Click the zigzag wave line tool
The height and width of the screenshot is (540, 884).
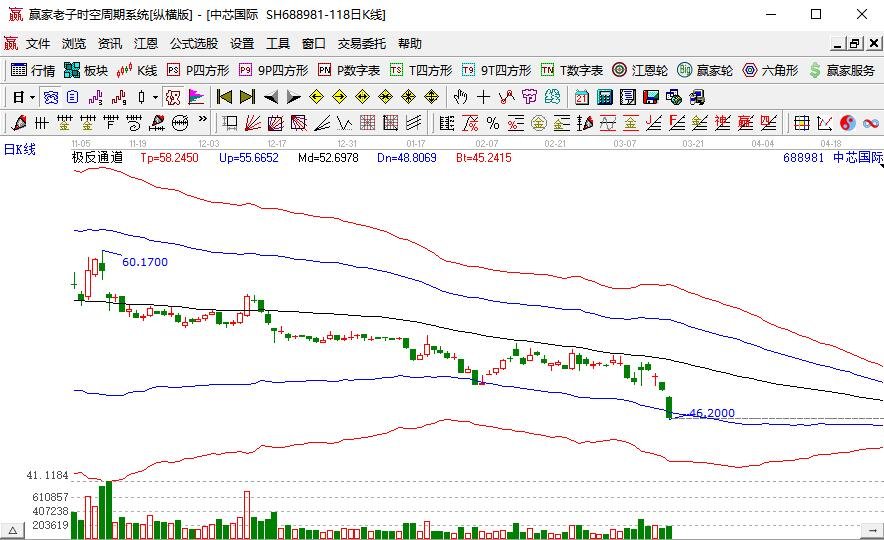click(506, 98)
